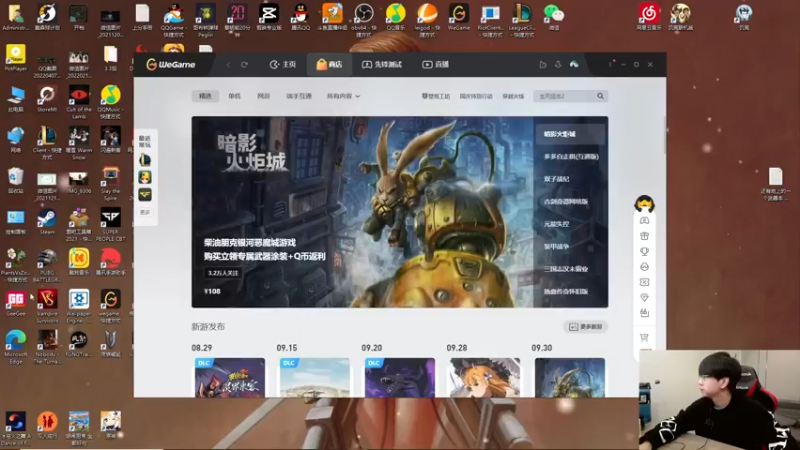Open the 09.20 DLC game thumbnail

[x=399, y=378]
